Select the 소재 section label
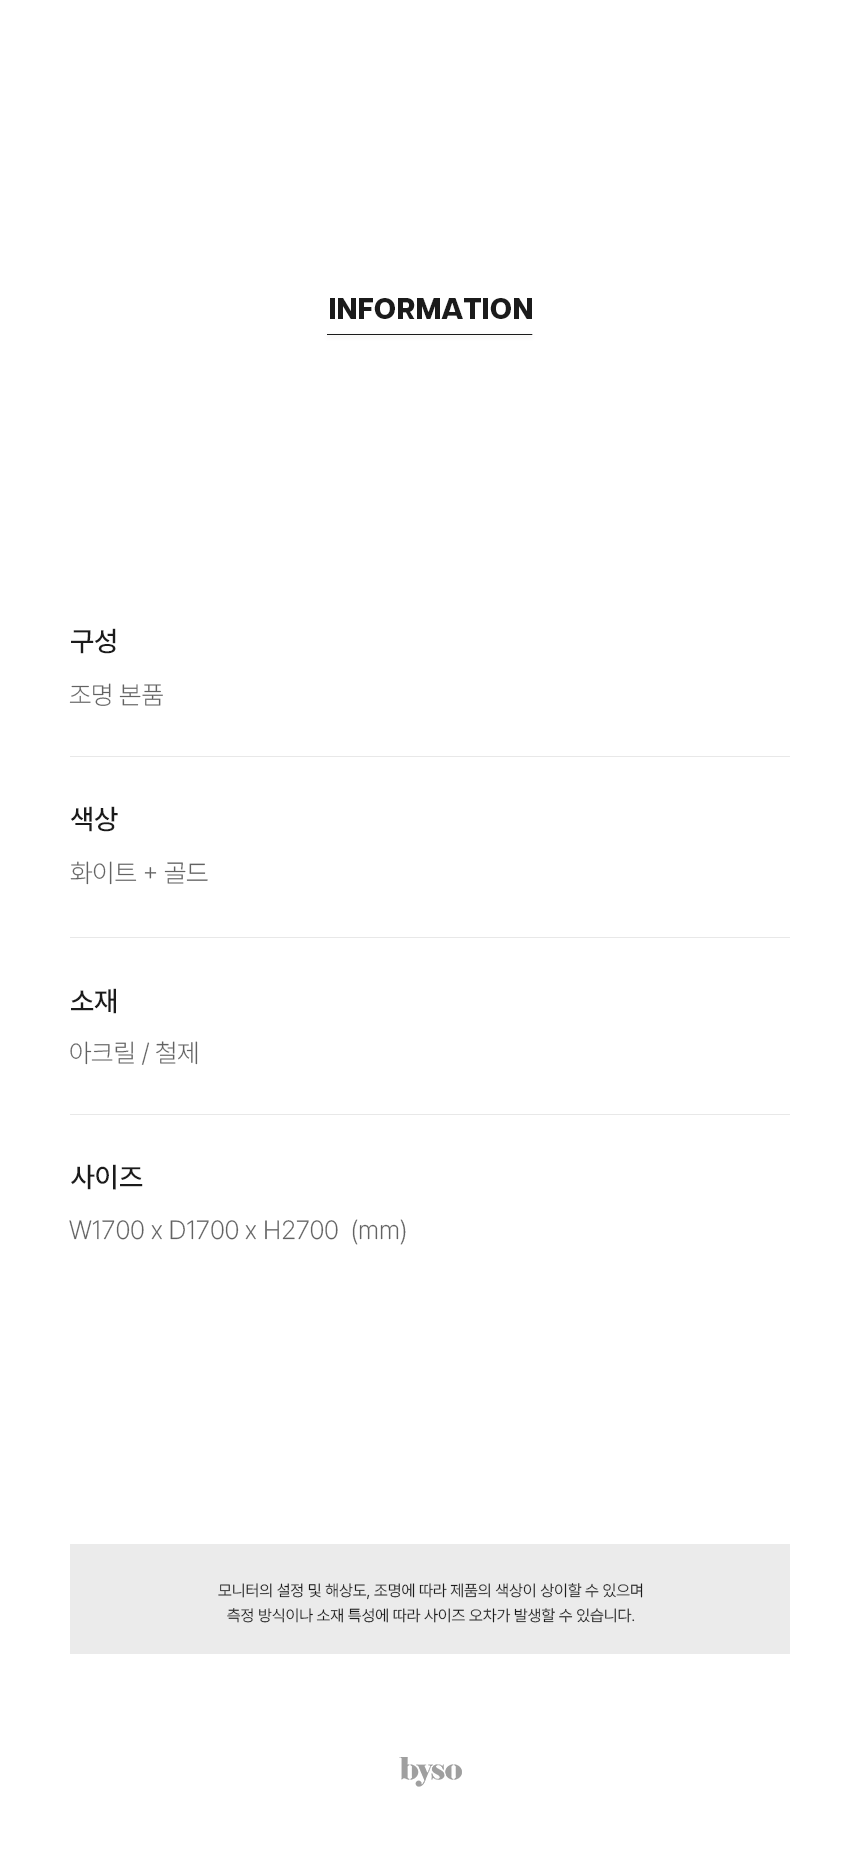 (x=94, y=1000)
